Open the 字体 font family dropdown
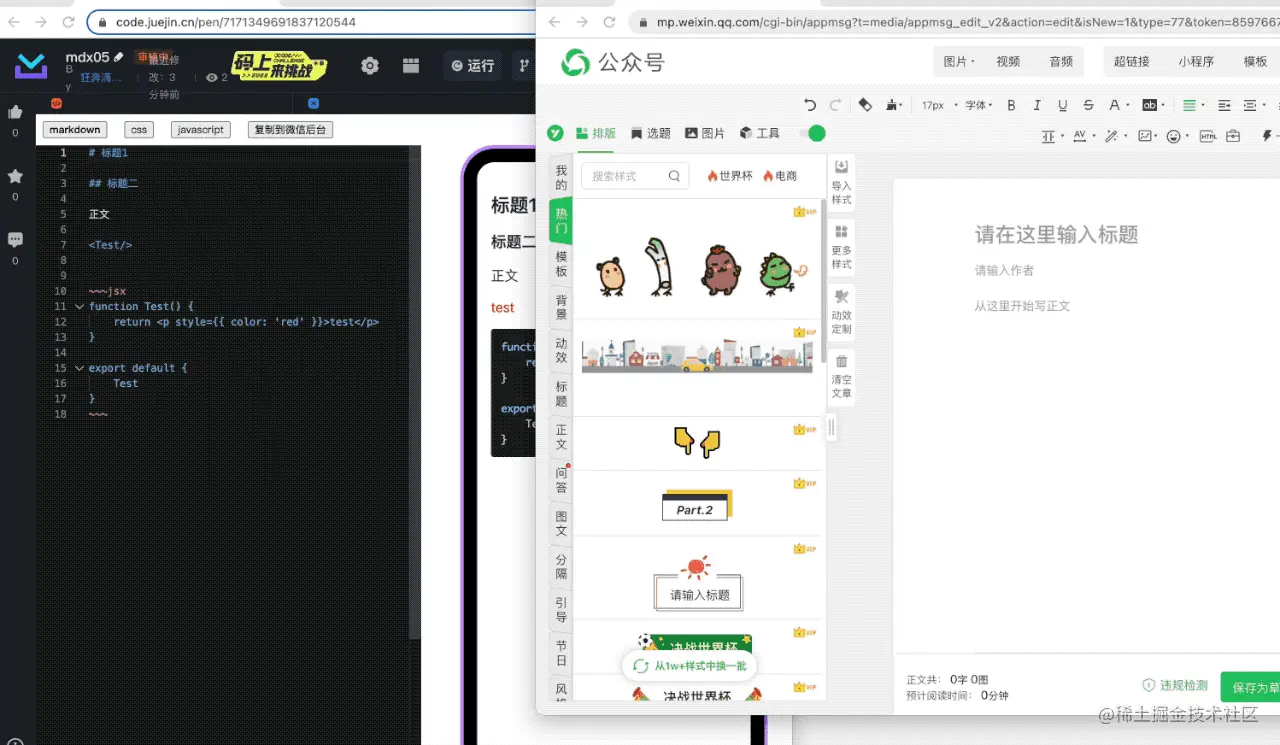Viewport: 1280px width, 745px height. (x=977, y=105)
